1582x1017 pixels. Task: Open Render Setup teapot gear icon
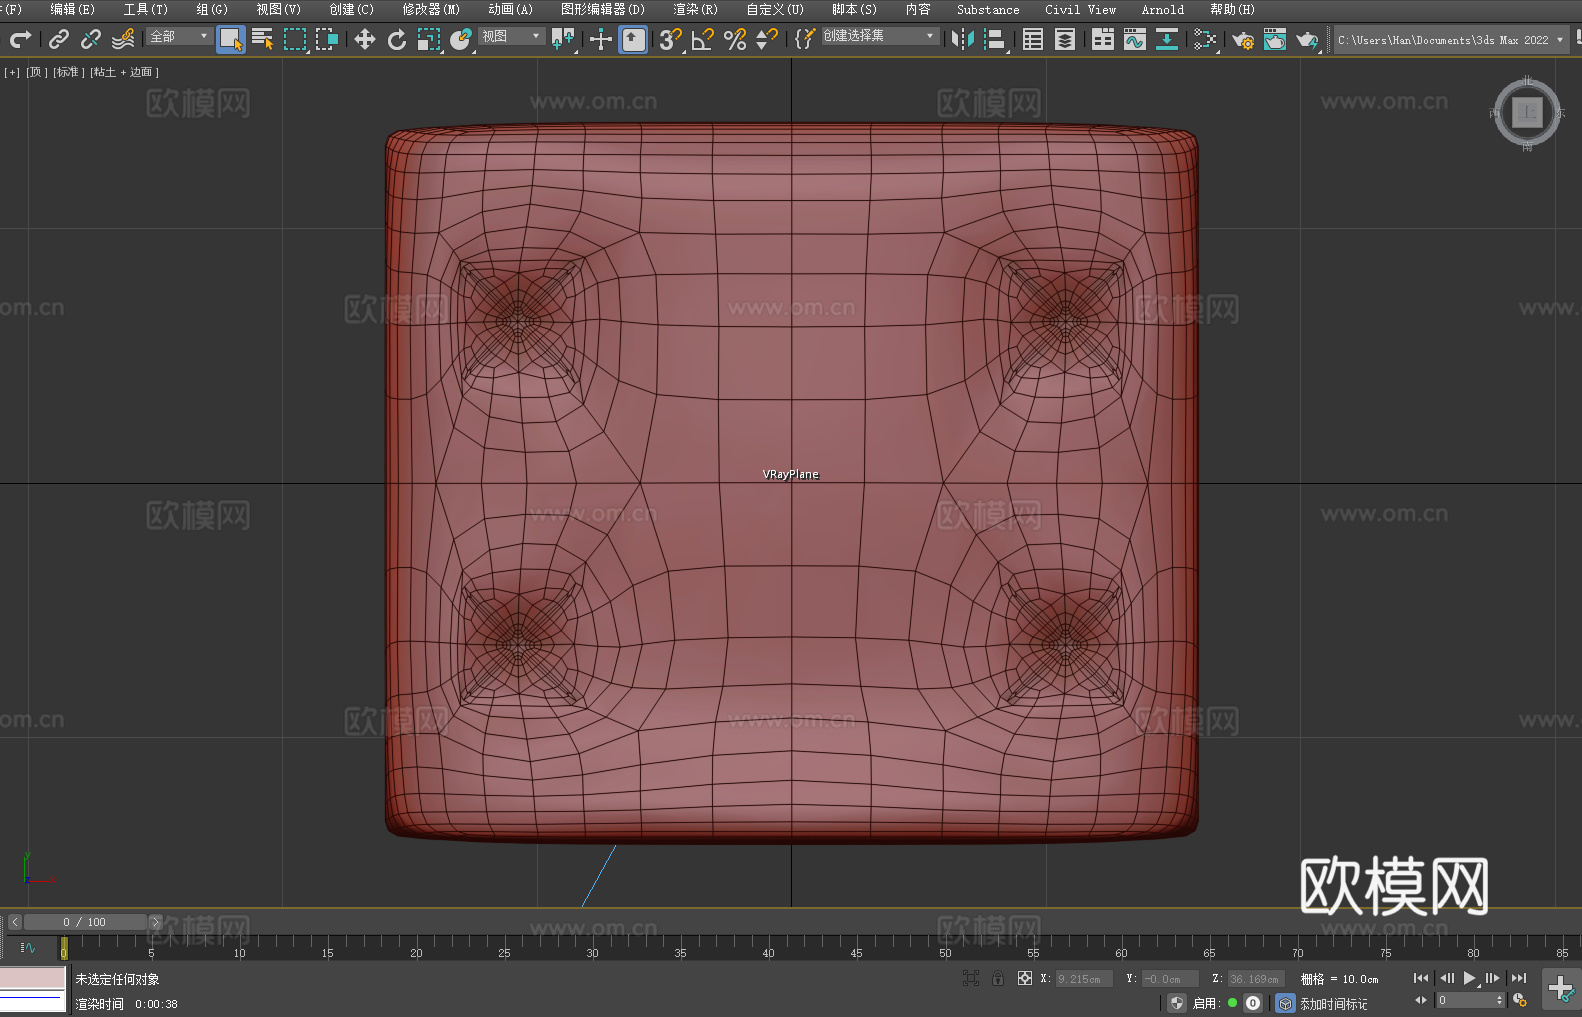pos(1243,39)
